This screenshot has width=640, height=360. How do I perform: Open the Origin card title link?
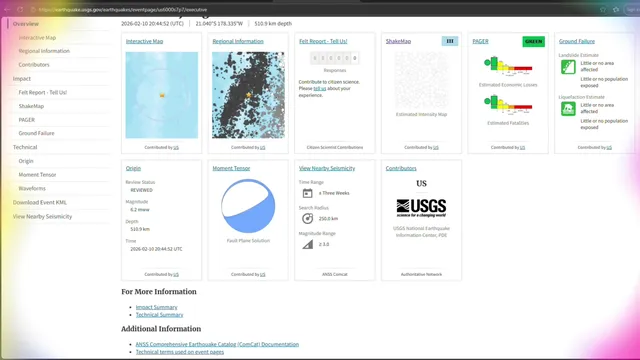pos(133,168)
